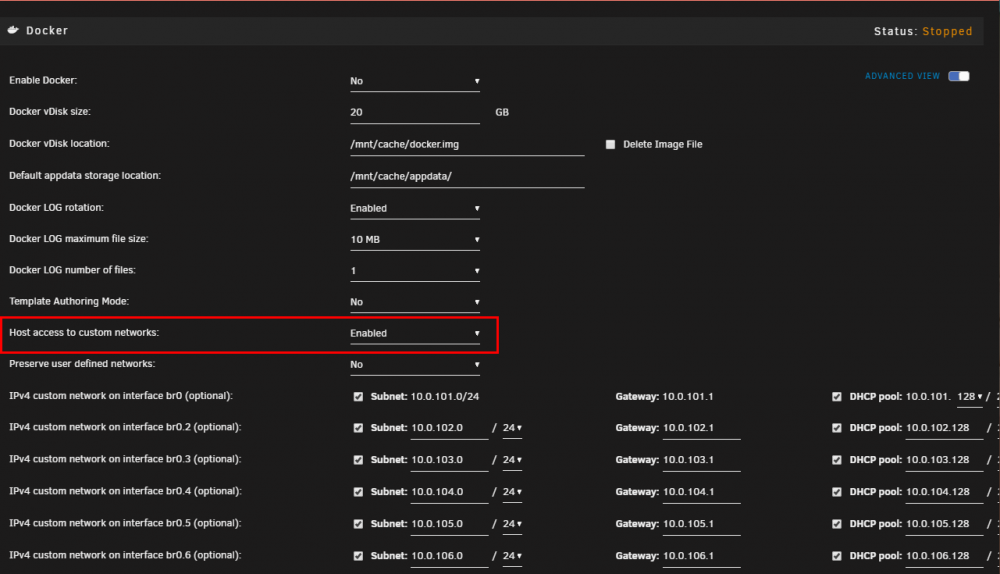The height and width of the screenshot is (574, 1000).
Task: Click the Host access to custom networks label
Action: [x=84, y=332]
